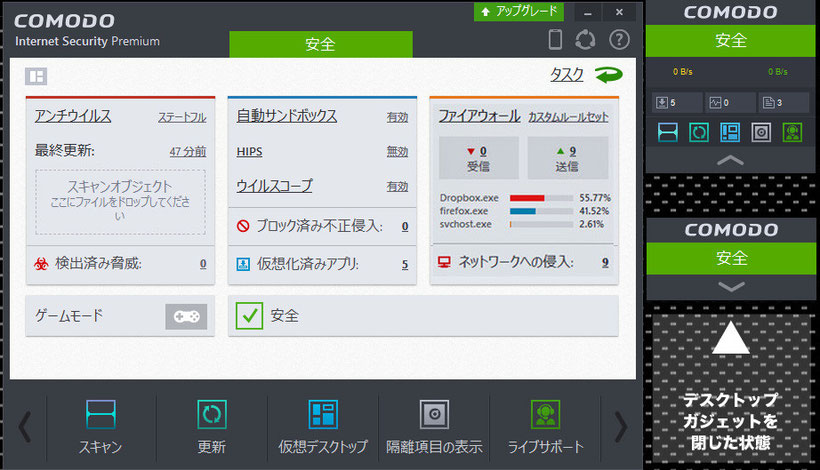Click the update icon in widget
The height and width of the screenshot is (470, 820).
pos(699,132)
